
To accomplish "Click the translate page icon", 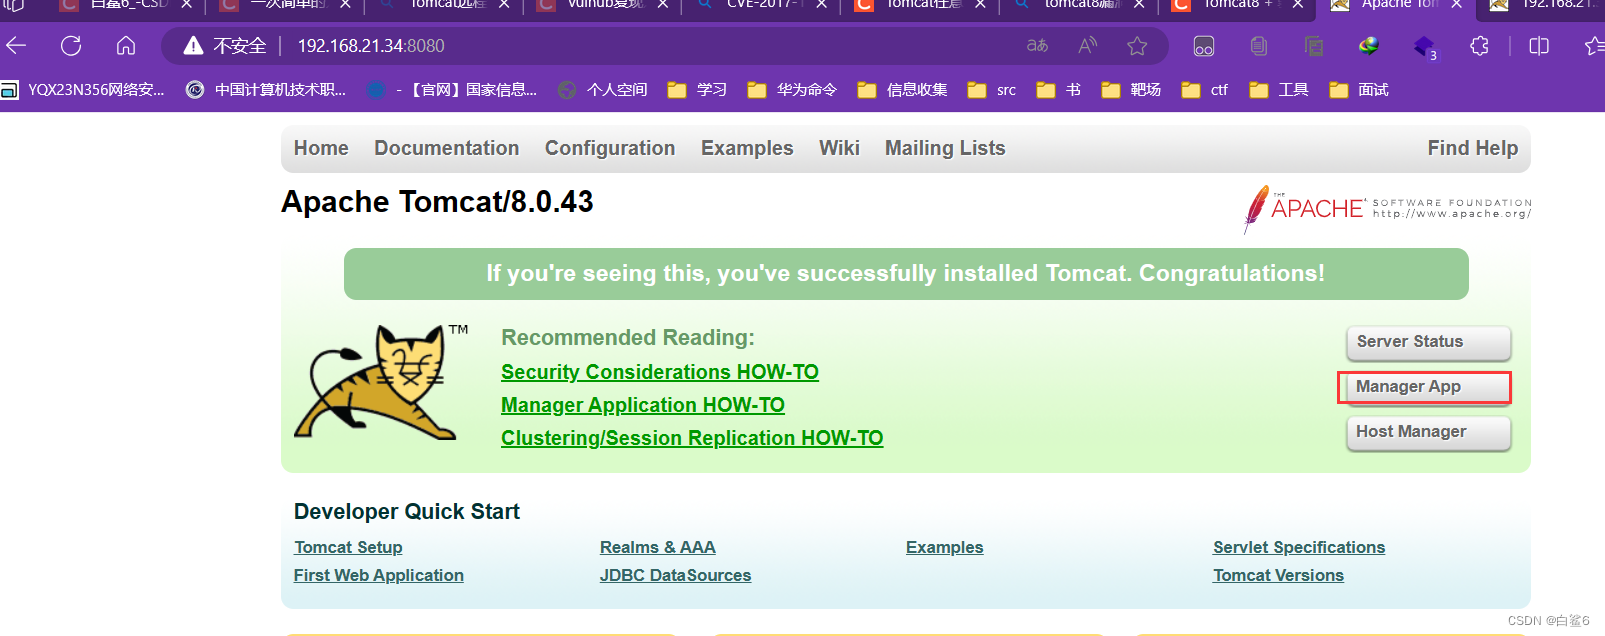I will tap(1037, 46).
